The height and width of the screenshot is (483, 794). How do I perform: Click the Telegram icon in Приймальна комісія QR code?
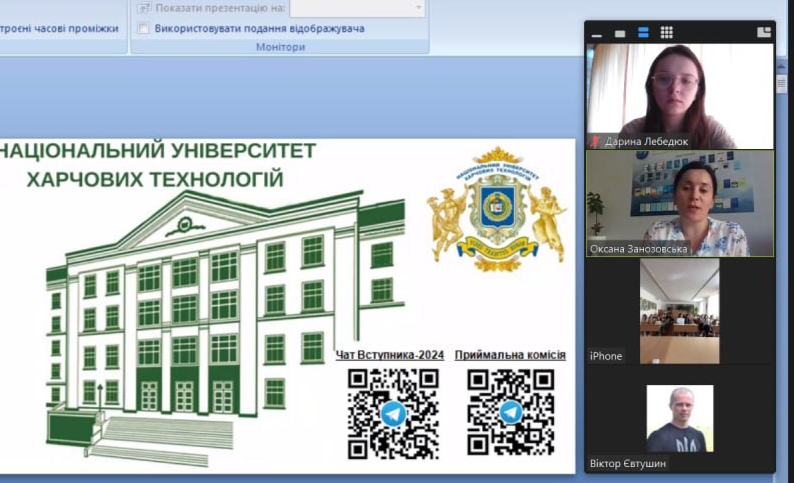point(511,412)
